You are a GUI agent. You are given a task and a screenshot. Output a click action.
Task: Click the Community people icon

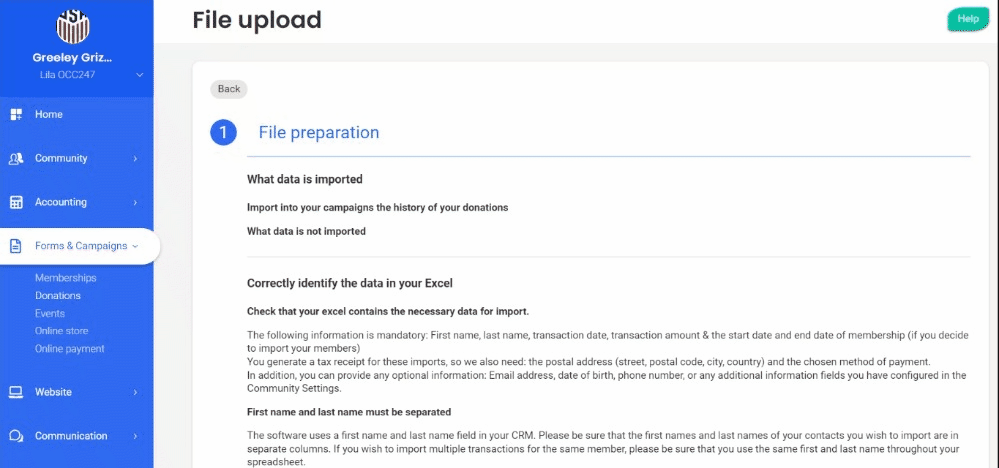coord(16,159)
